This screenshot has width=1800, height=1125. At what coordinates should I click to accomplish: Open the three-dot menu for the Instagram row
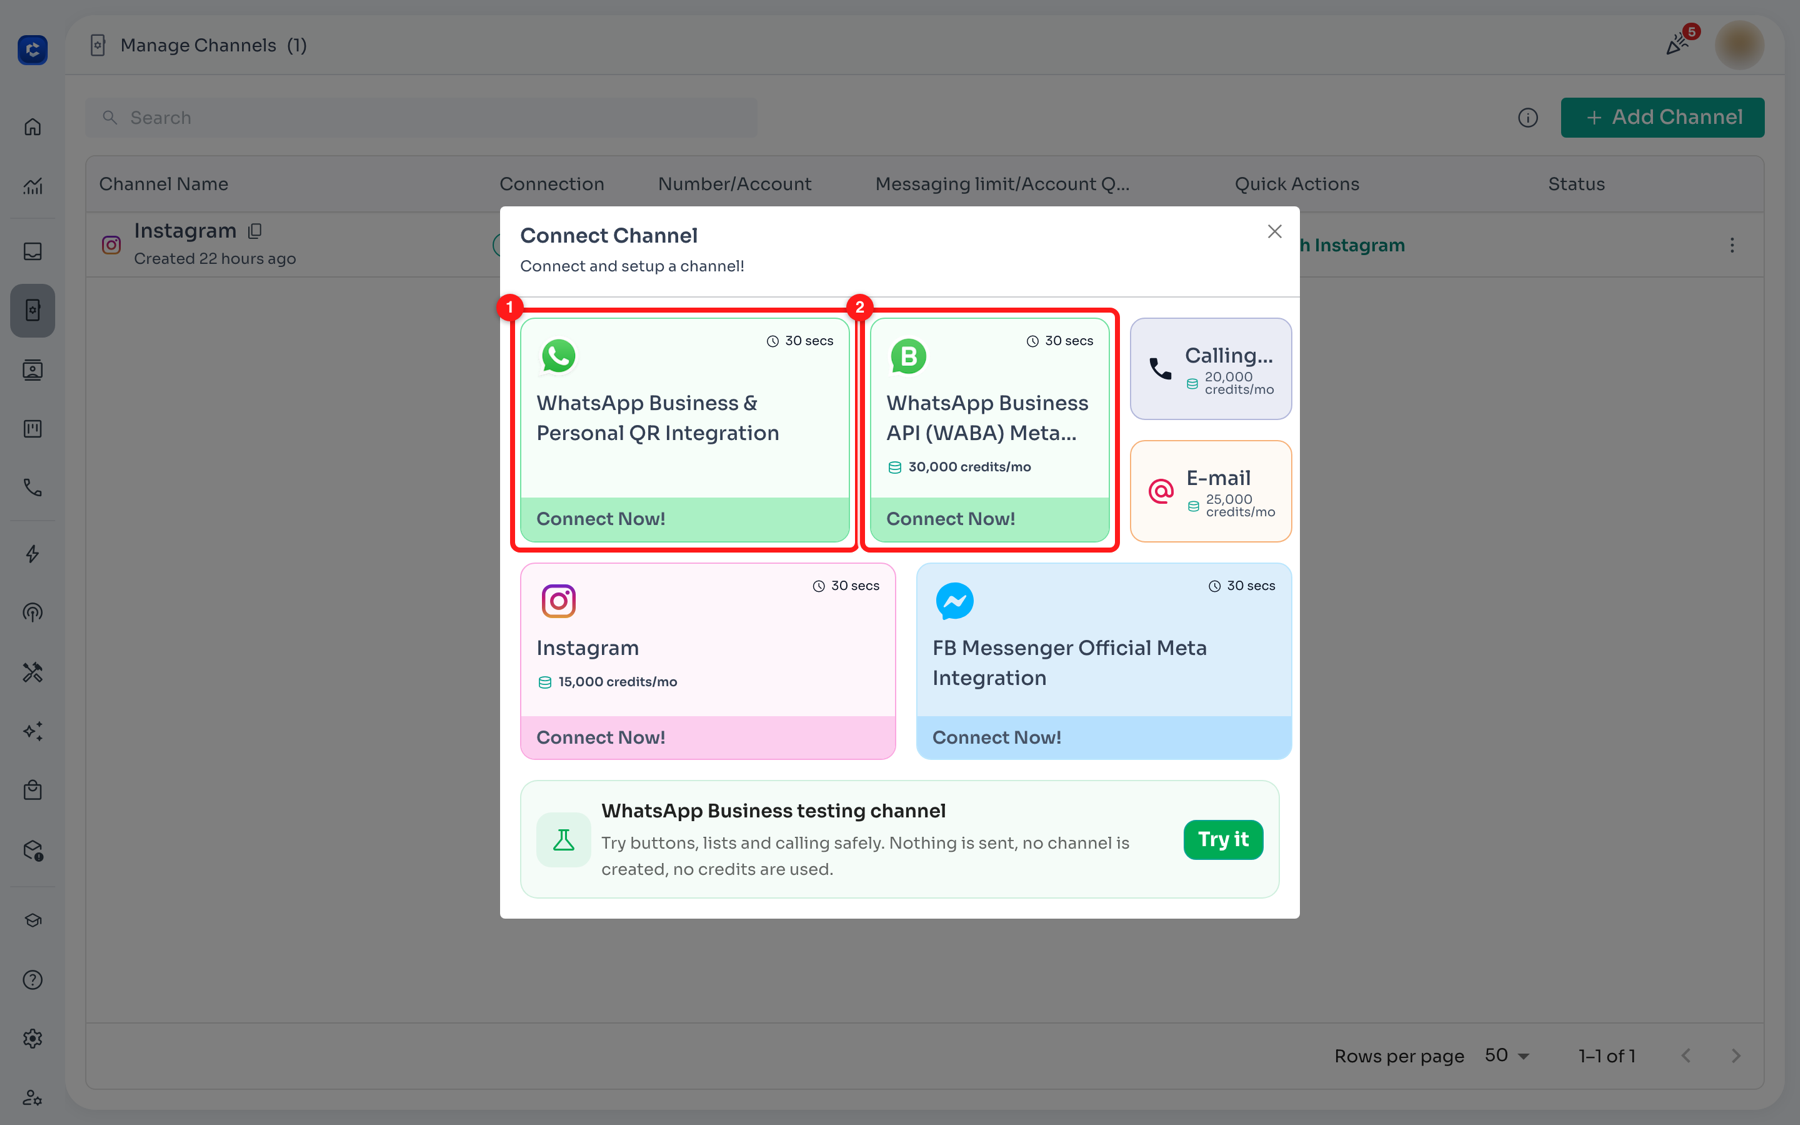click(x=1732, y=245)
